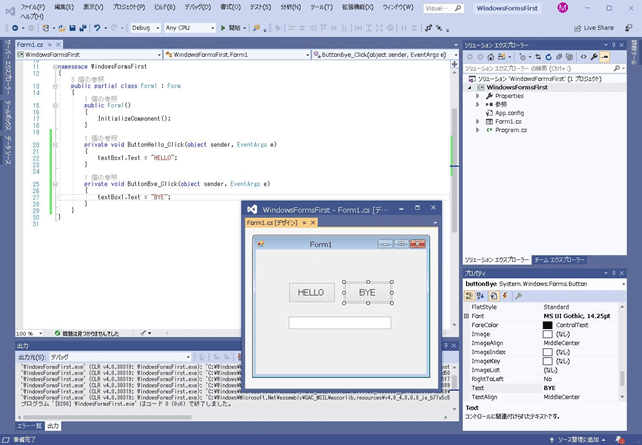Open the ファイル(F) menu
Viewport: 642px width, 445px height.
click(33, 7)
